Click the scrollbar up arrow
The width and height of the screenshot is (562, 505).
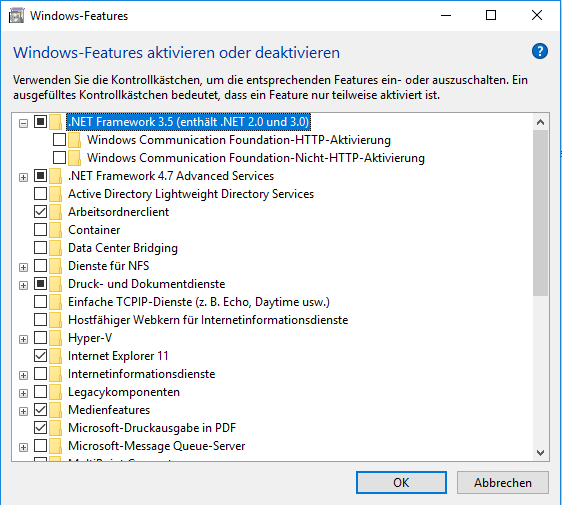(540, 122)
